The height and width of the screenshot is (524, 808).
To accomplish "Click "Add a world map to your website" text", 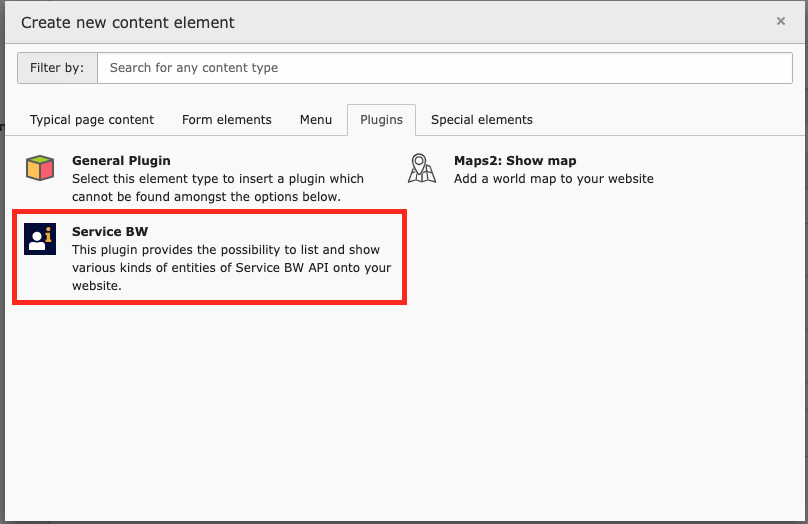I will point(553,179).
